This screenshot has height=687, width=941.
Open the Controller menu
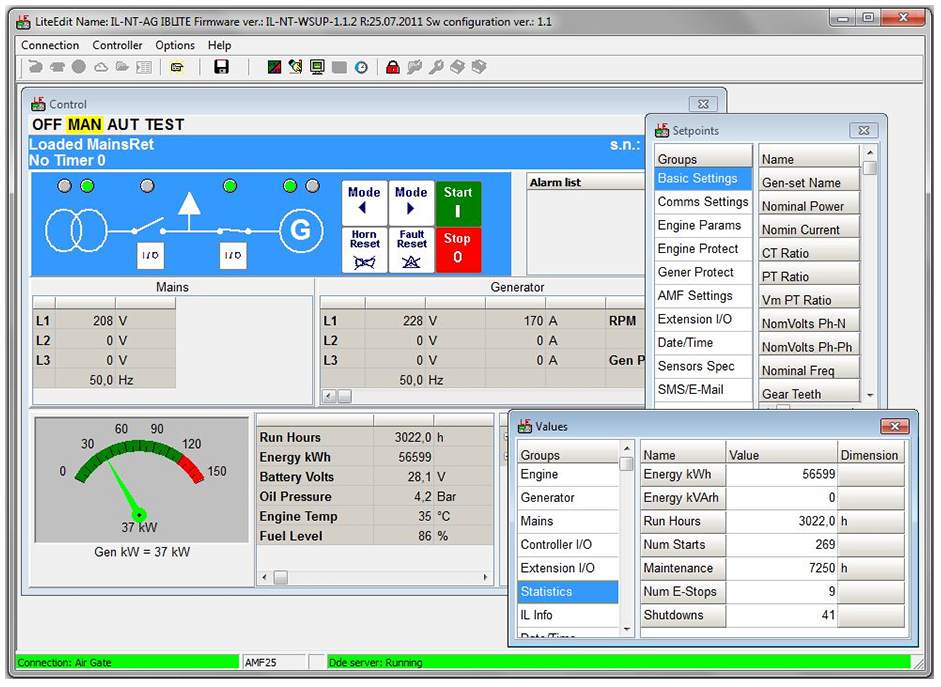pyautogui.click(x=117, y=45)
